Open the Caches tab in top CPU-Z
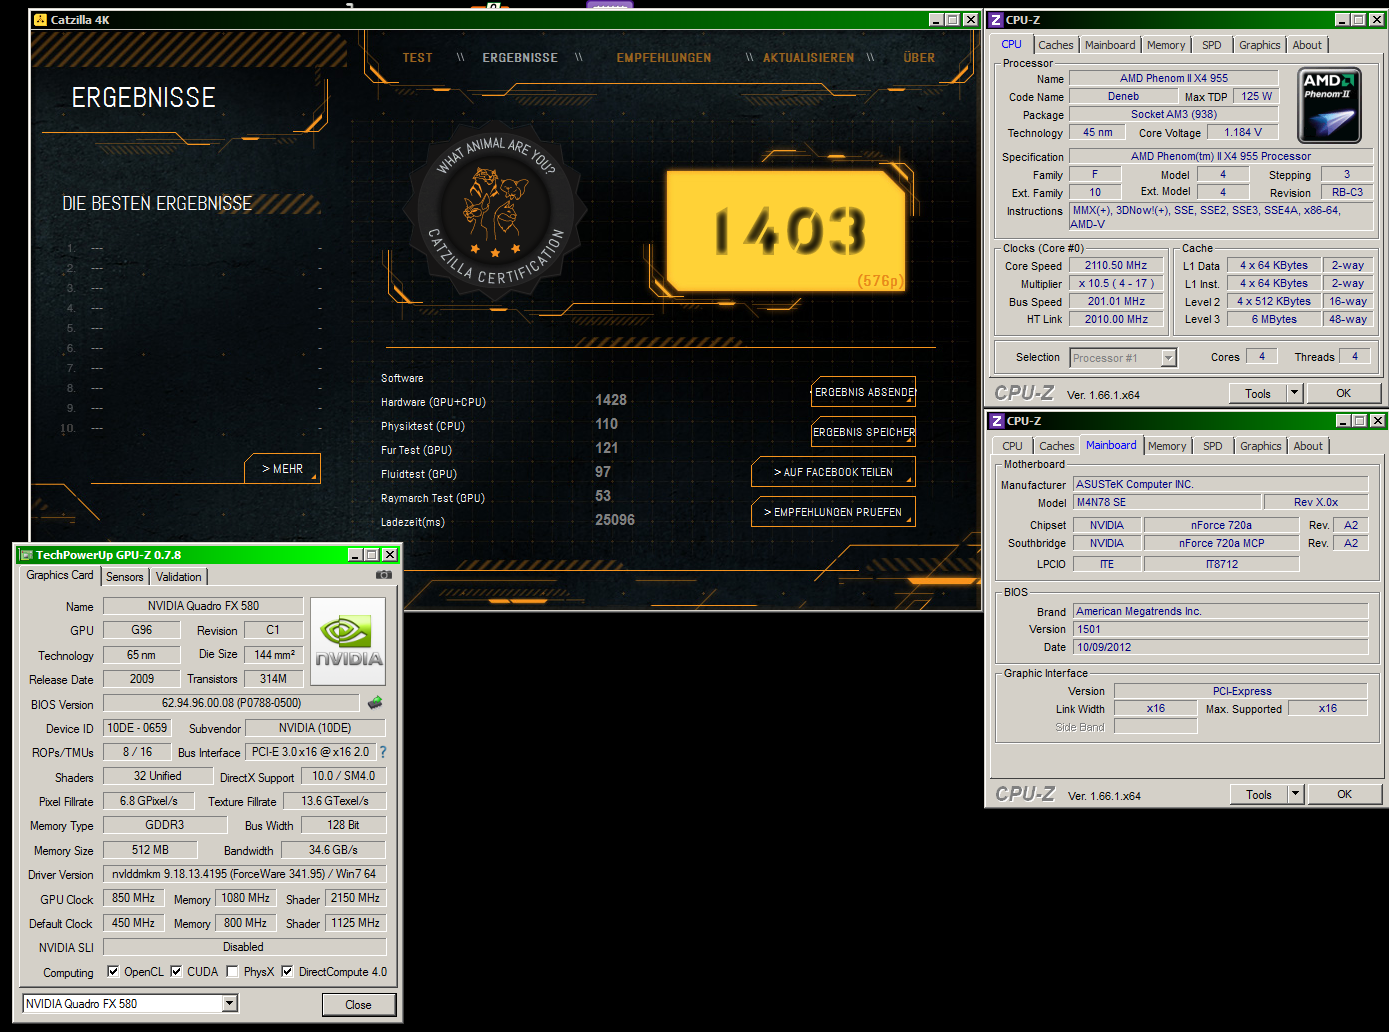This screenshot has width=1389, height=1032. 1055,45
